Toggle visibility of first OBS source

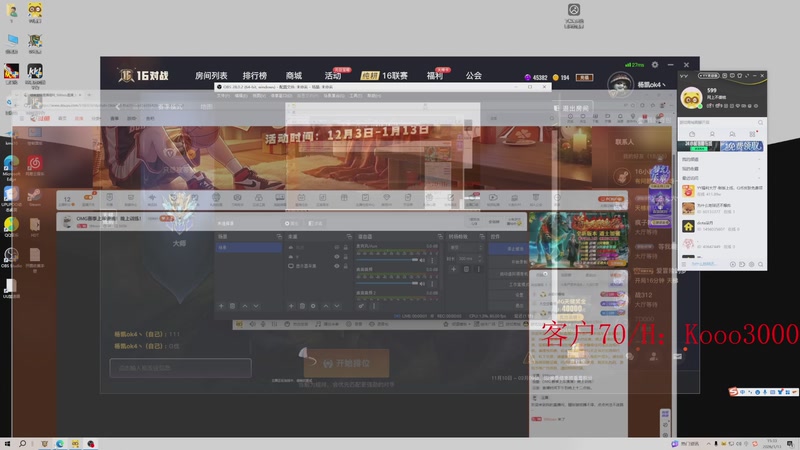click(x=337, y=247)
